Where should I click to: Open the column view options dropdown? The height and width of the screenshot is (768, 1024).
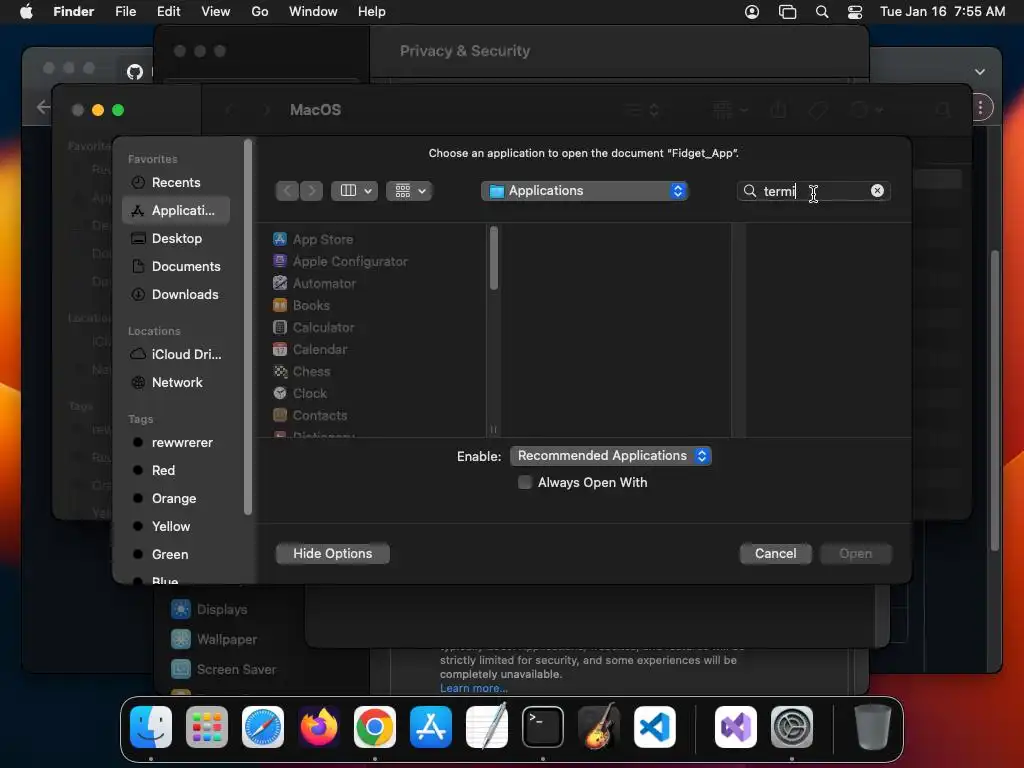(x=355, y=191)
